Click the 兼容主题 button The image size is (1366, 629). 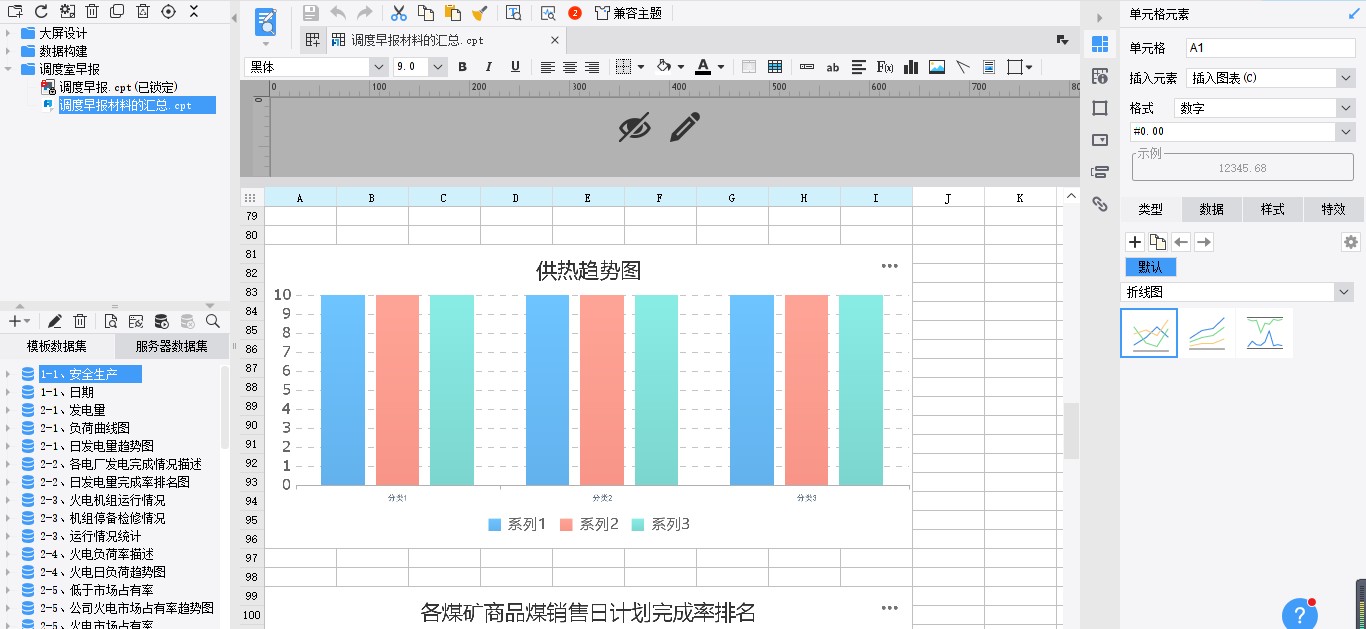[x=628, y=13]
